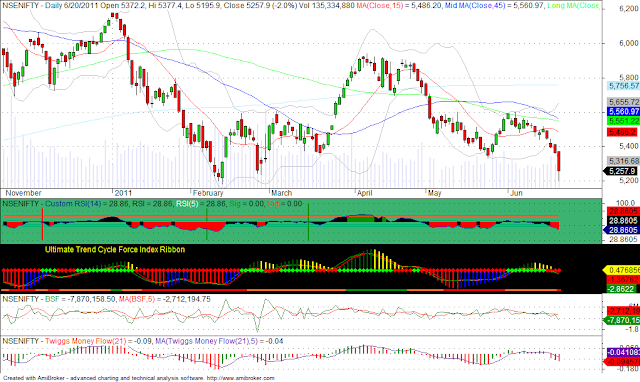Click the BSF = -7,870,158.50 legend

click(81, 299)
